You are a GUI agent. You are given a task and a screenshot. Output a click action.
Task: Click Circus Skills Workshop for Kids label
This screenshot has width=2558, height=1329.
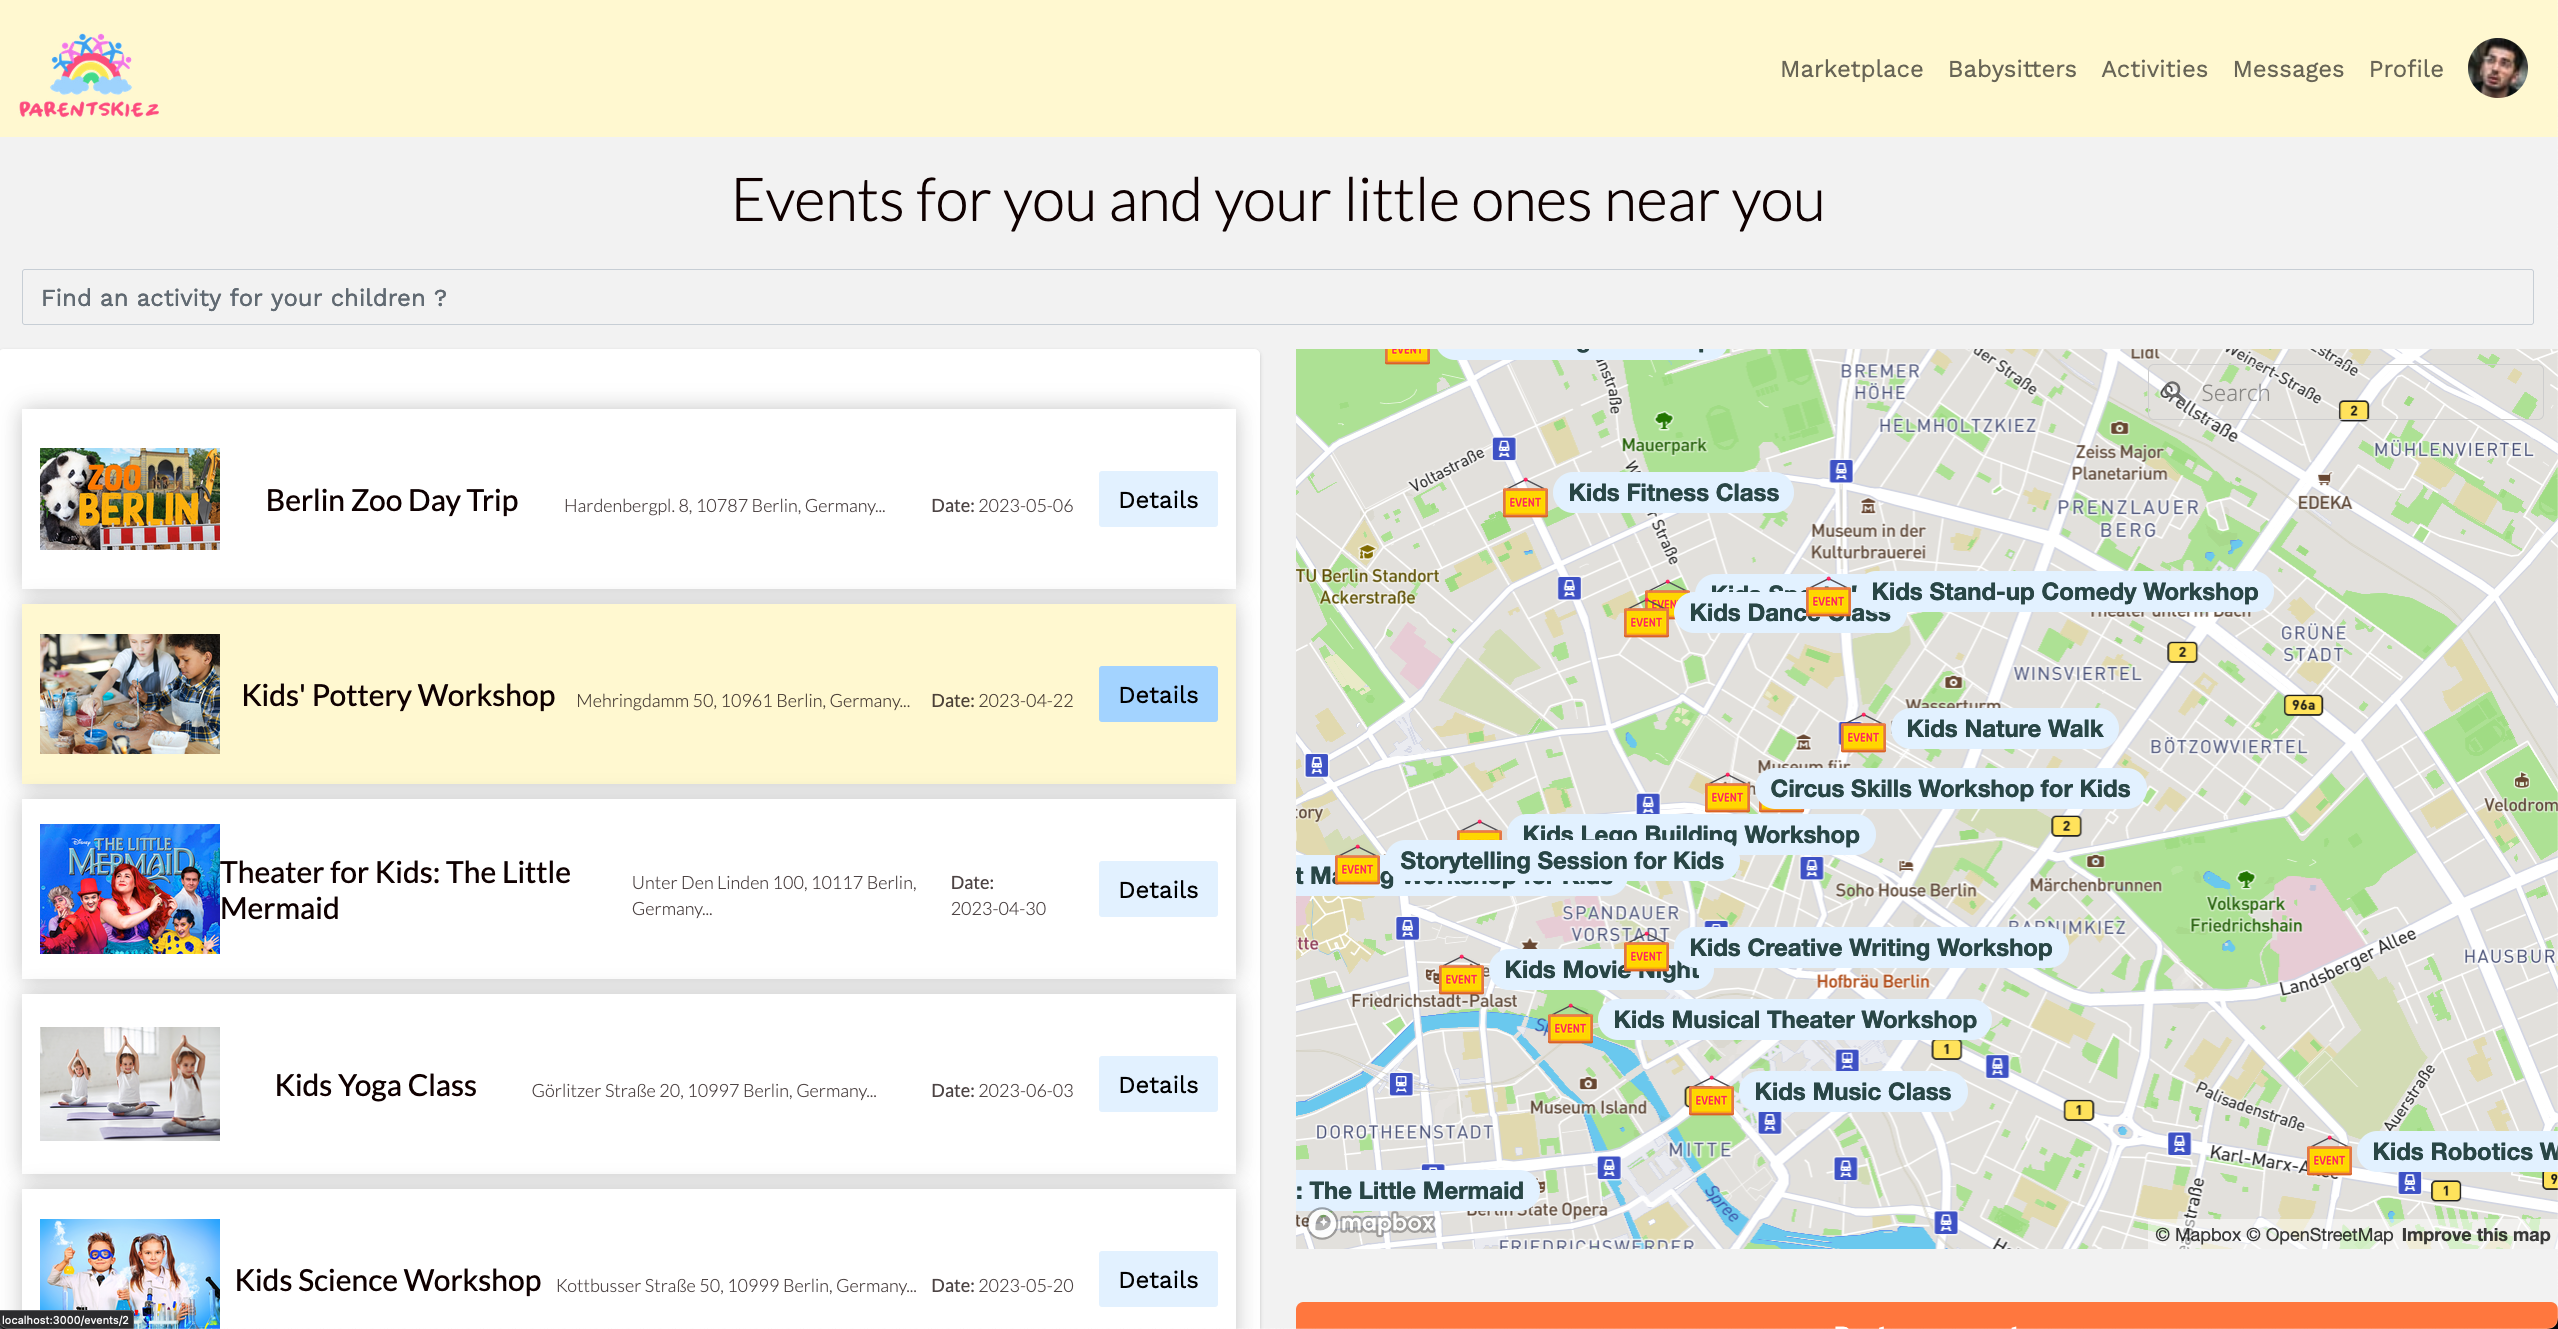click(1950, 788)
